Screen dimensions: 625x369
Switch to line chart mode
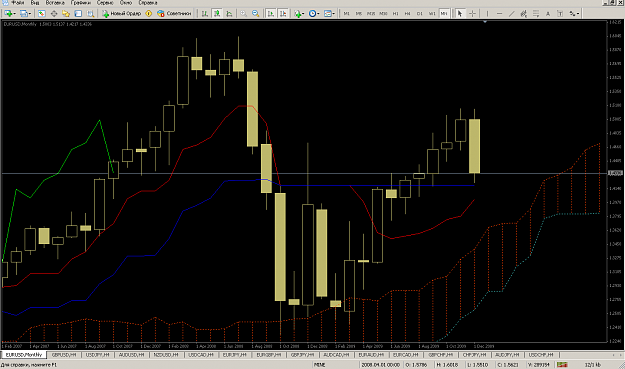(x=229, y=14)
